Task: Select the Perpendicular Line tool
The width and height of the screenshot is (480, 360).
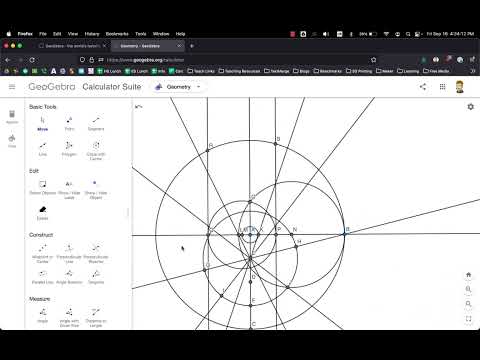Action: 69,253
